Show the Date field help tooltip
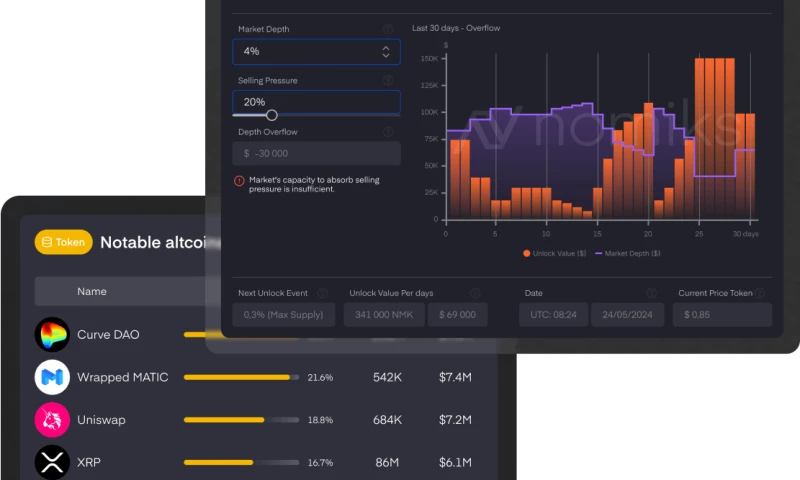Screen dimensions: 800x480 [x=651, y=293]
